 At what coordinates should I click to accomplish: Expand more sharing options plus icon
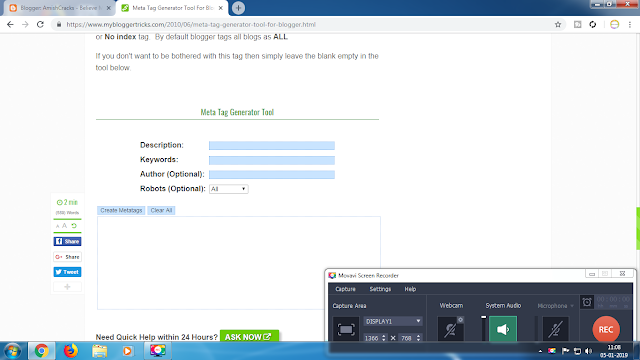click(67, 287)
